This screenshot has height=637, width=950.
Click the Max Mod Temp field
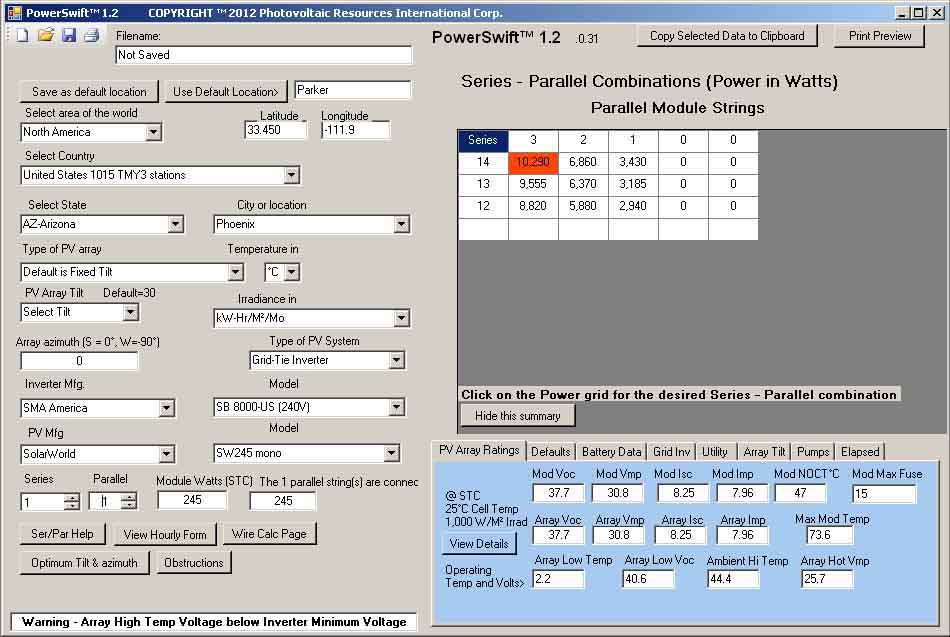click(x=830, y=536)
